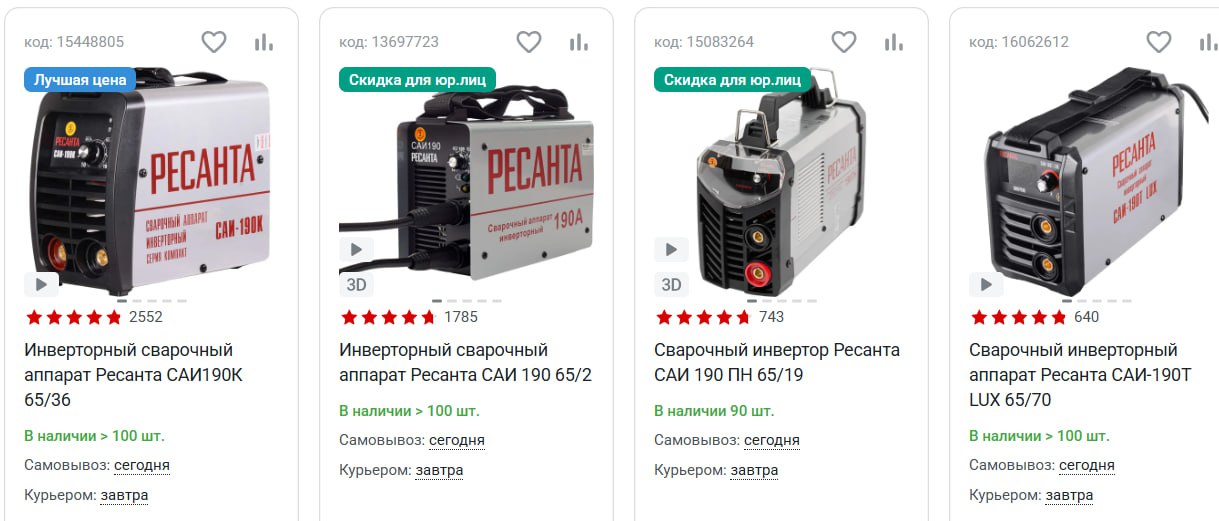Click heart icon for САИ 190 ПН

[844, 42]
